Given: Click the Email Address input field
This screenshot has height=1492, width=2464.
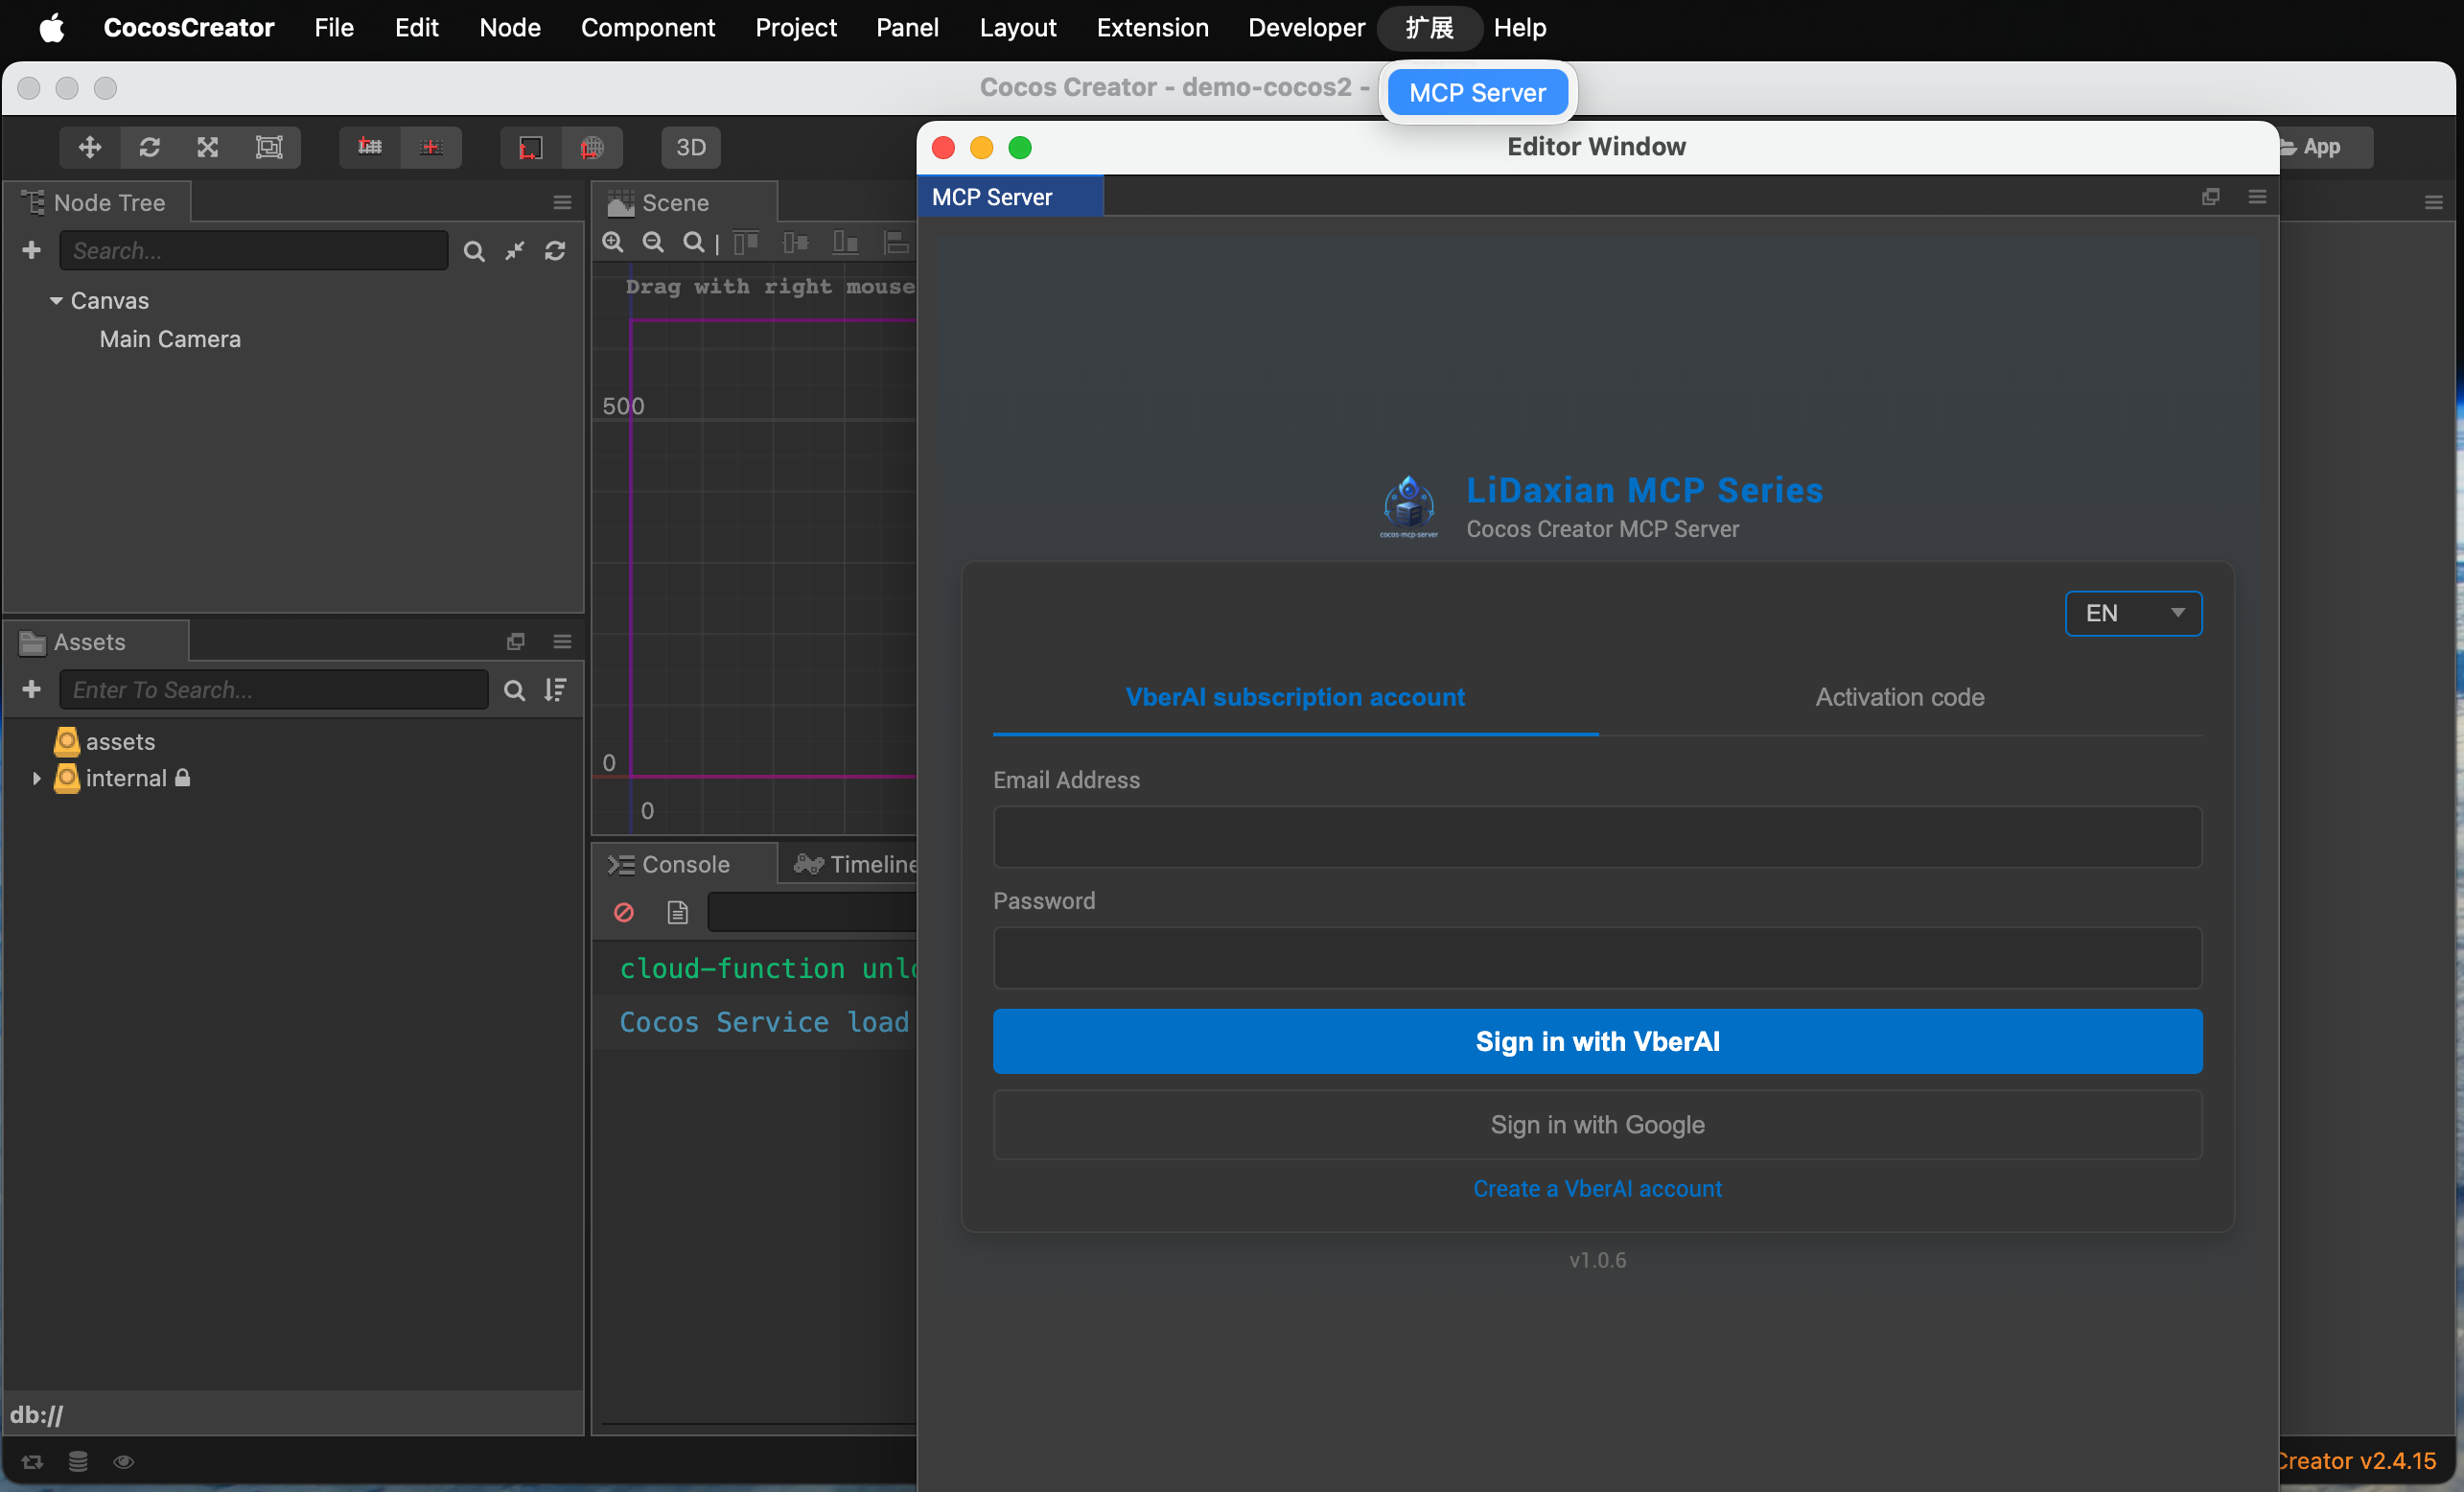Looking at the screenshot, I should (x=1597, y=837).
